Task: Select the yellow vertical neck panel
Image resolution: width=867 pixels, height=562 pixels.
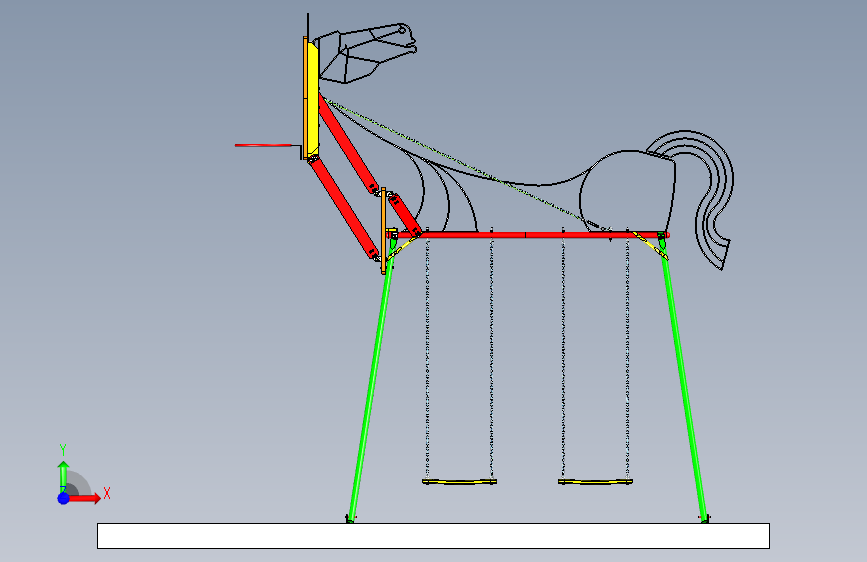Action: [x=312, y=98]
